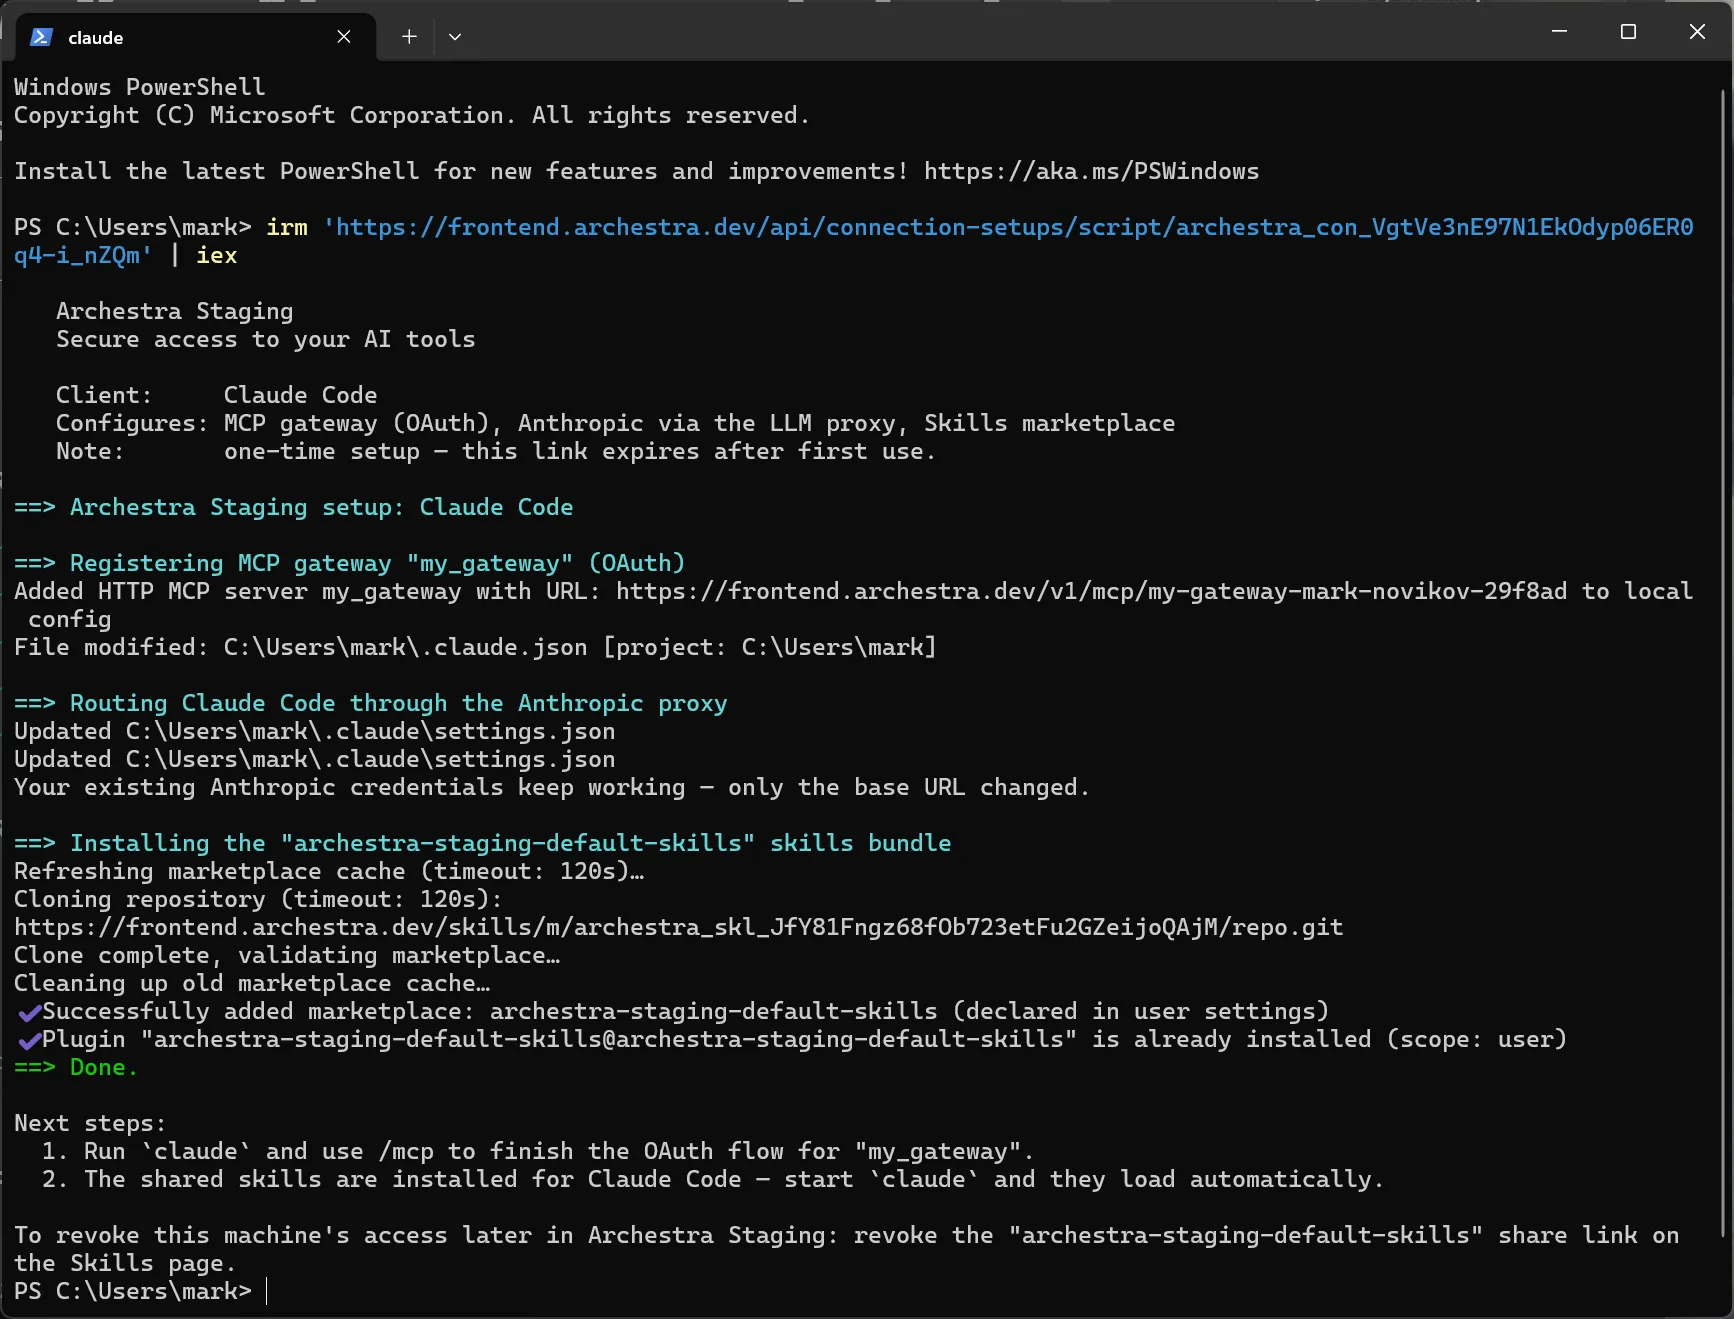1734x1319 pixels.
Task: Click 'To revoke this machine's access' line
Action: click(x=846, y=1249)
